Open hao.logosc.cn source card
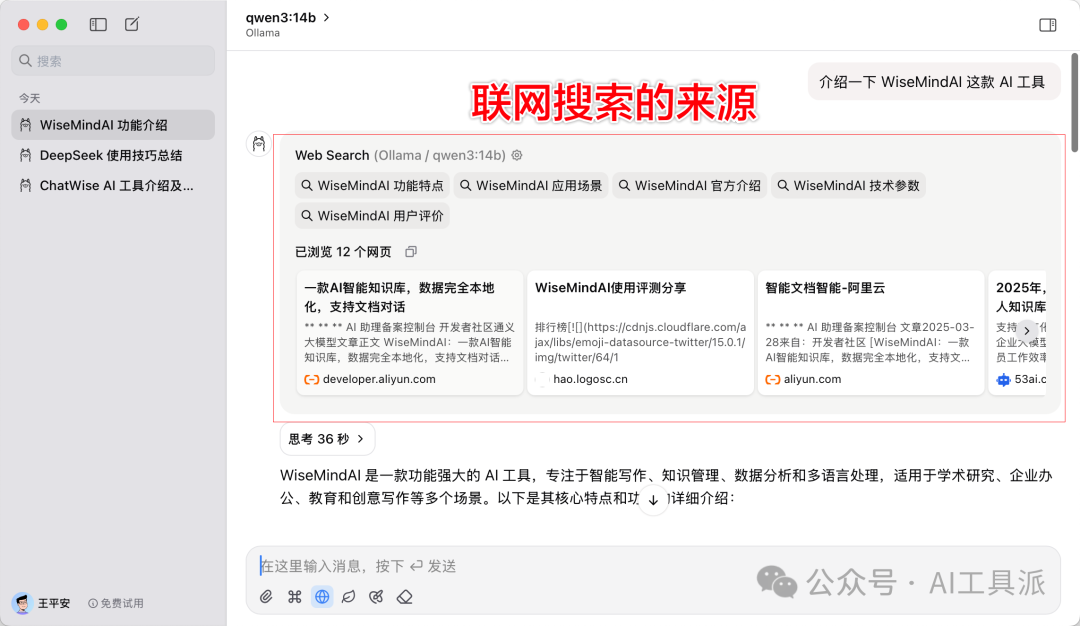Screen dimensions: 1080x626 [641, 333]
